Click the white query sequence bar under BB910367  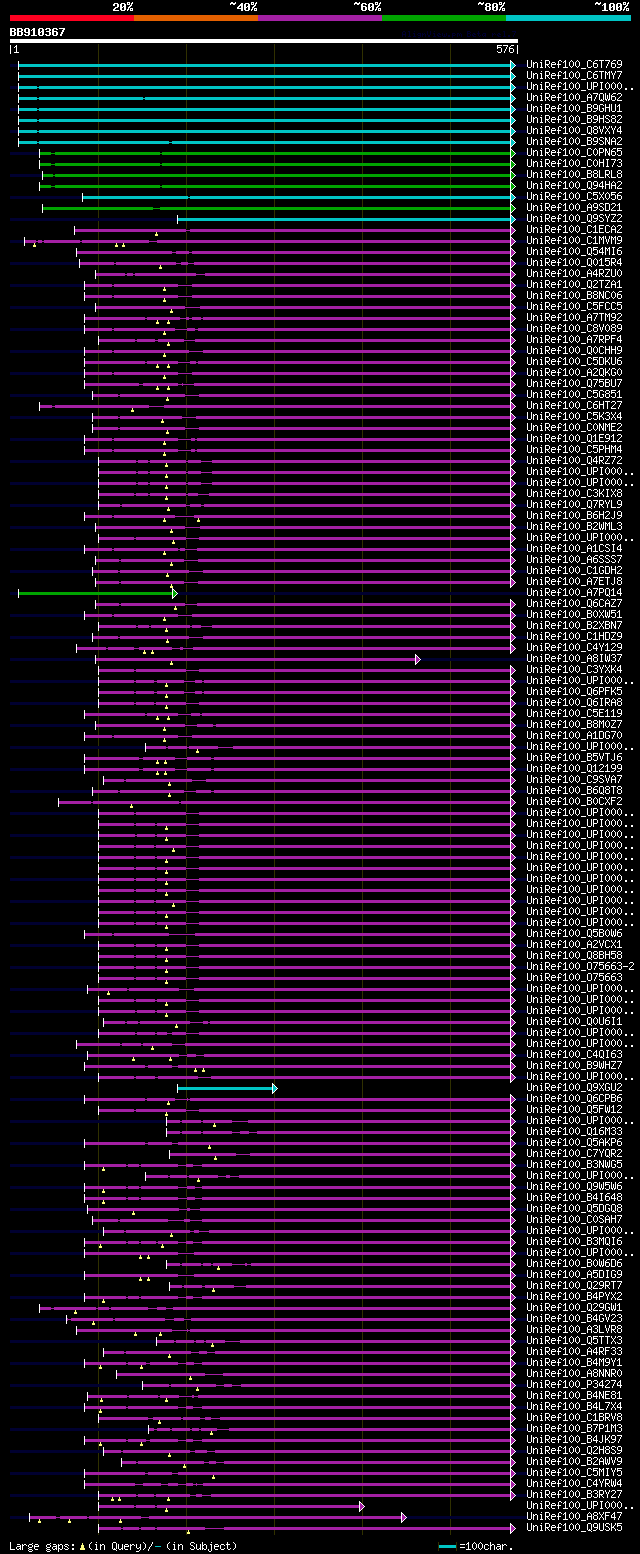pos(263,41)
